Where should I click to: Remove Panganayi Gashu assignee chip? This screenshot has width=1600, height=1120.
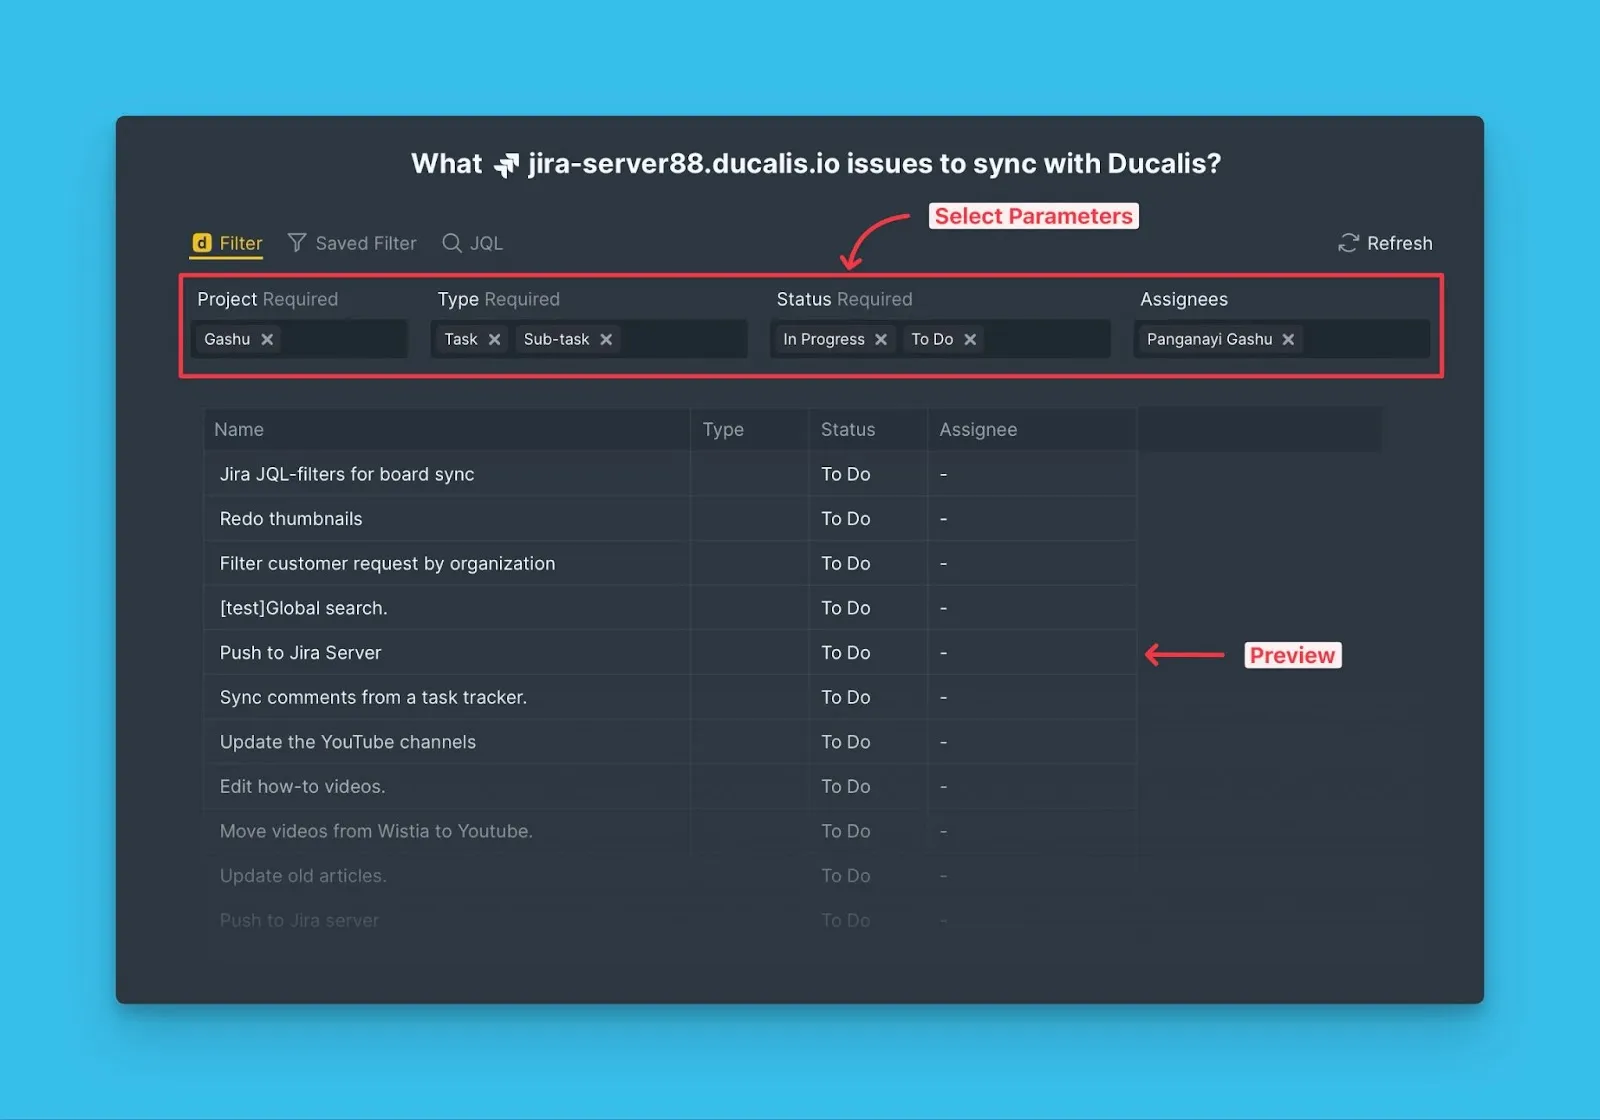tap(1288, 340)
